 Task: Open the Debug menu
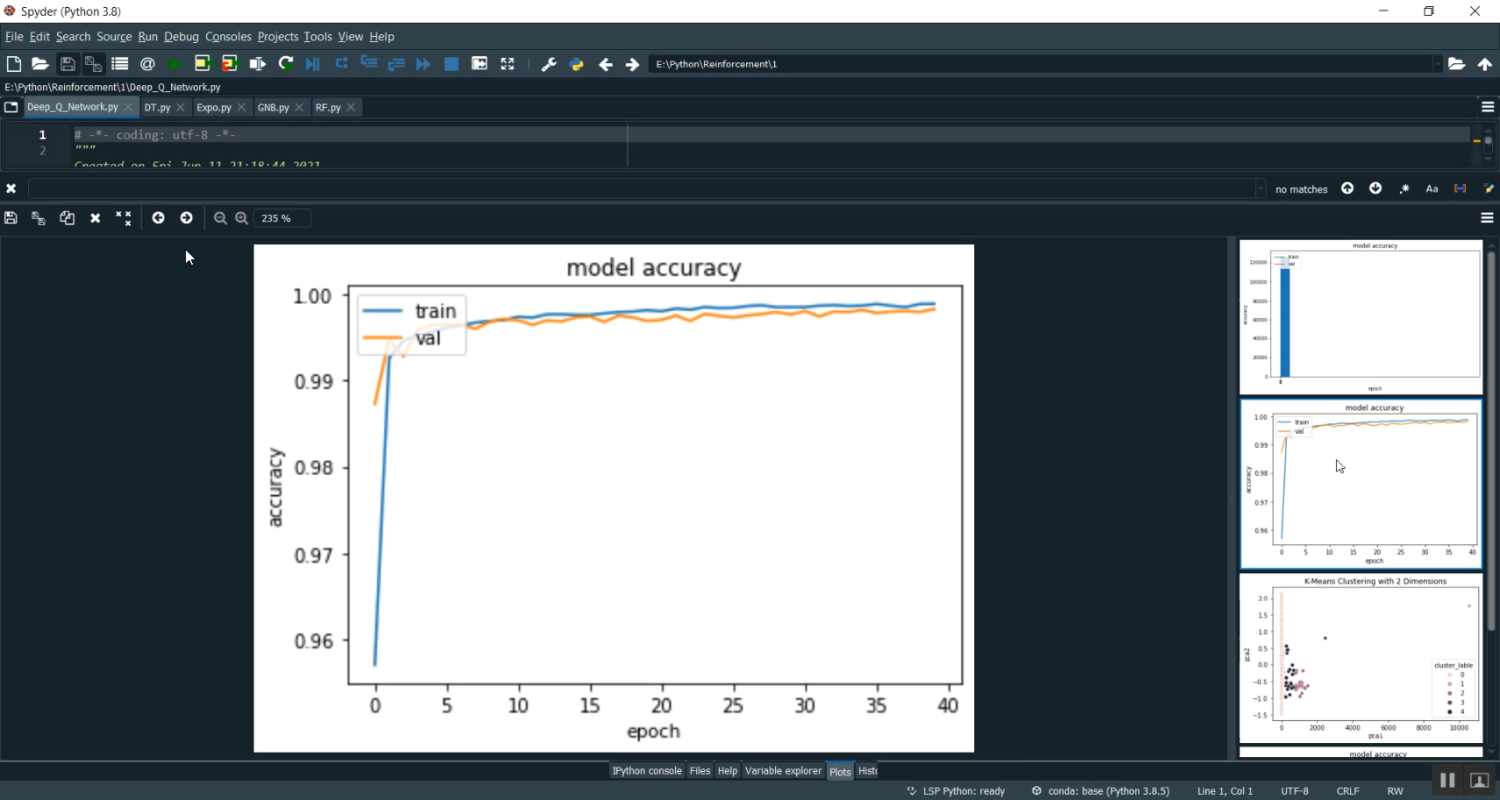[x=181, y=37]
